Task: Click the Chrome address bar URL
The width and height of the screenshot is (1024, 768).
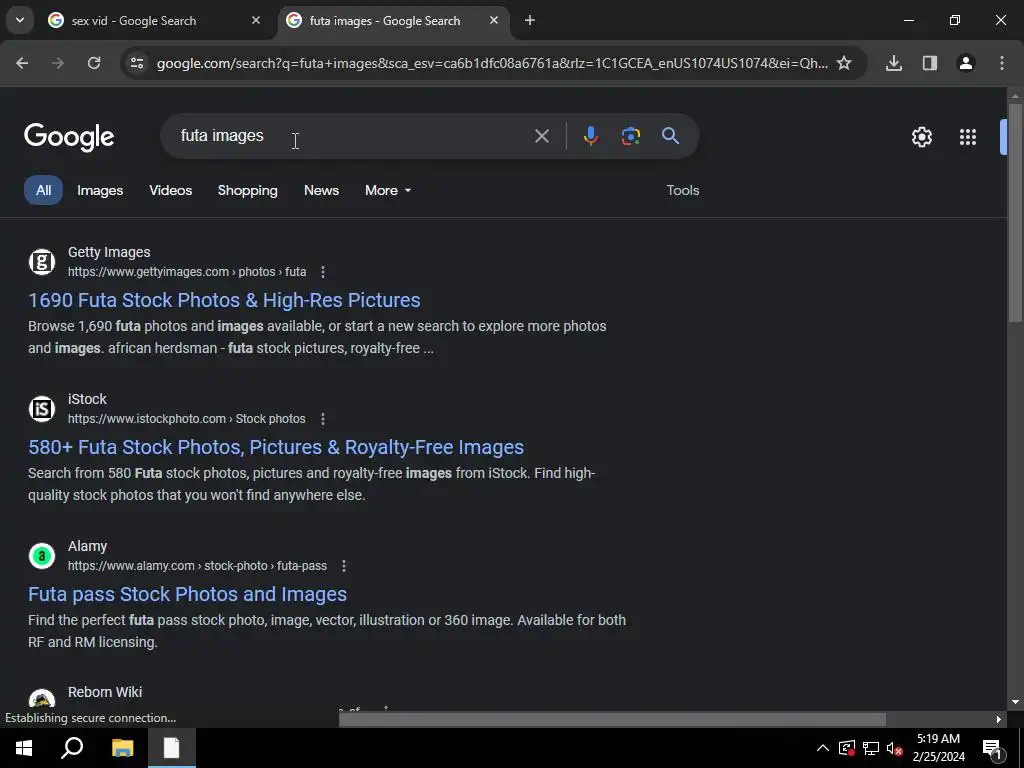Action: tap(492, 63)
